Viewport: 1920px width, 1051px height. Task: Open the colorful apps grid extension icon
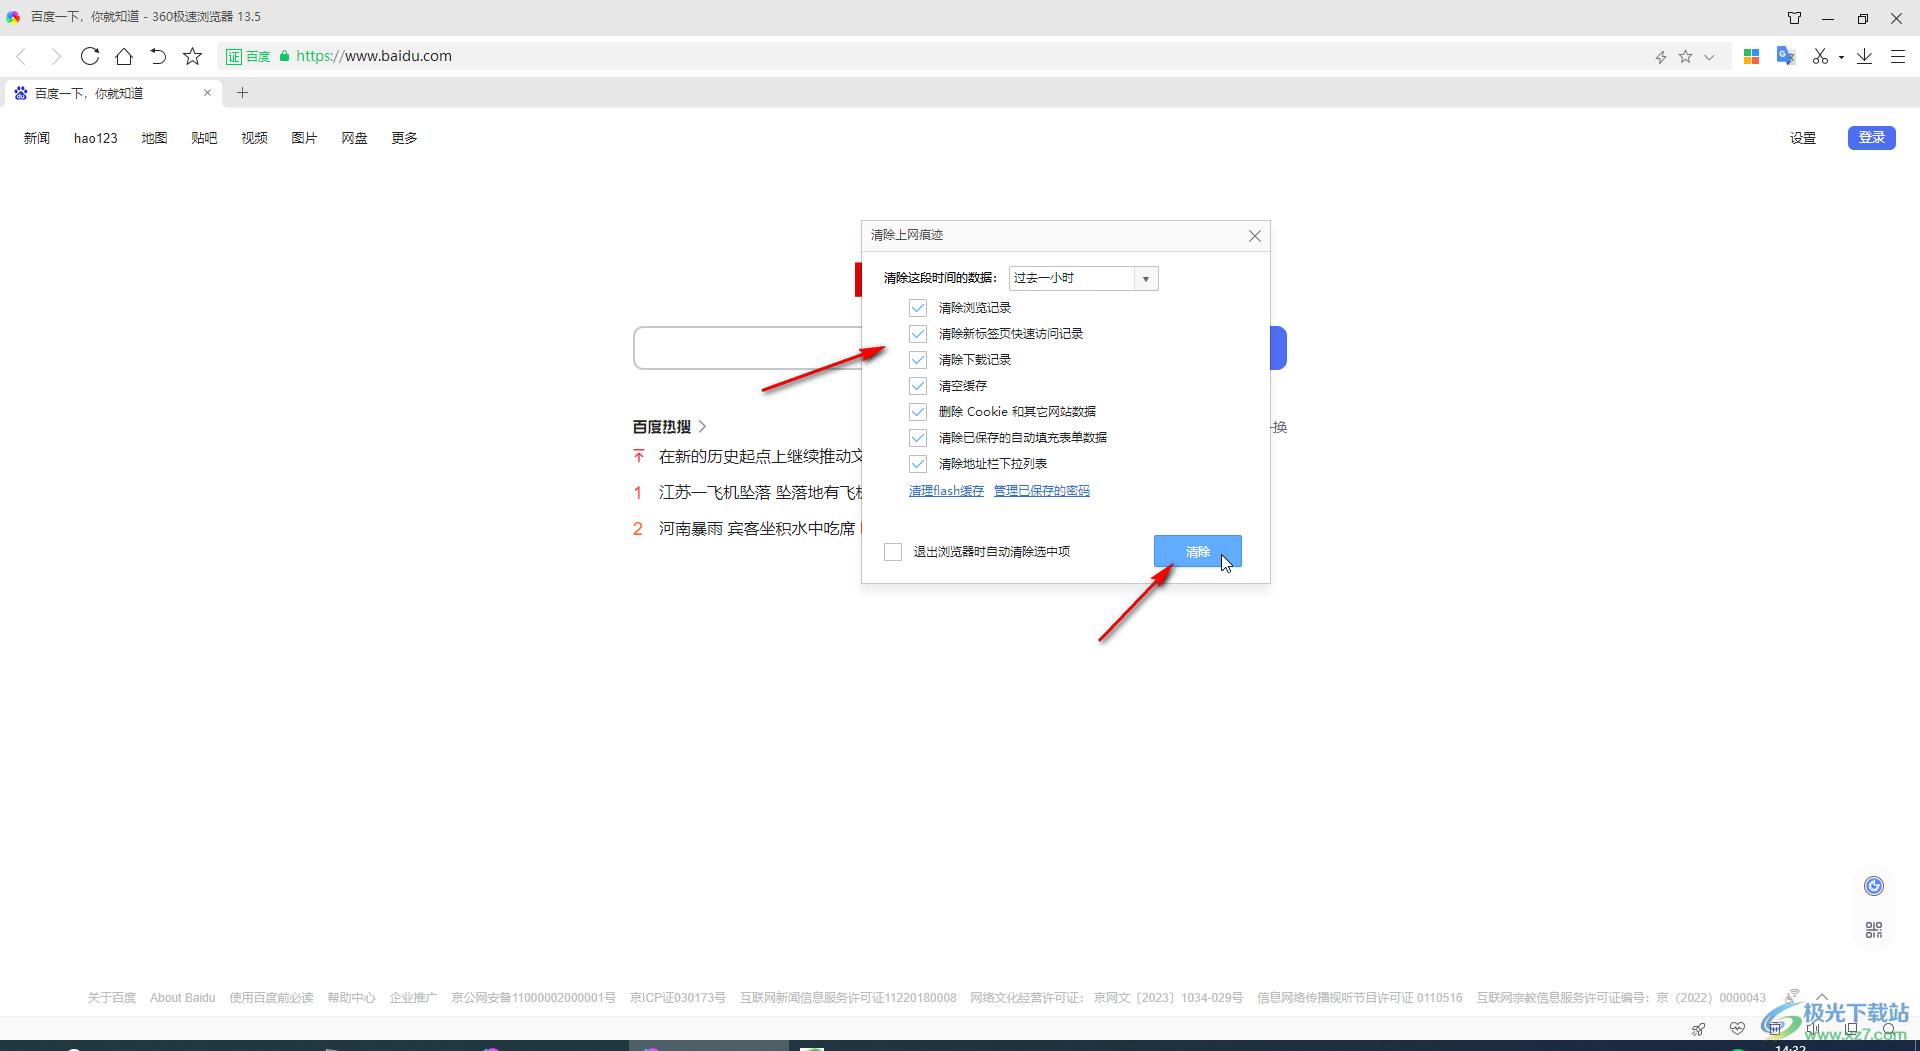tap(1751, 56)
